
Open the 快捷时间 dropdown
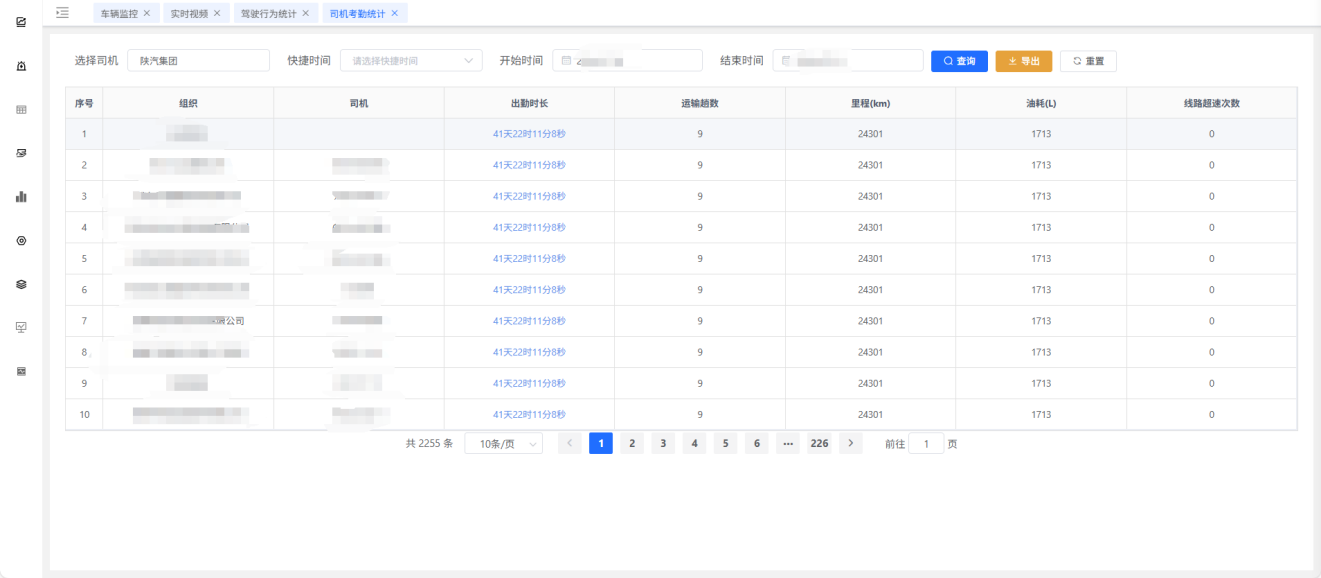pyautogui.click(x=411, y=61)
